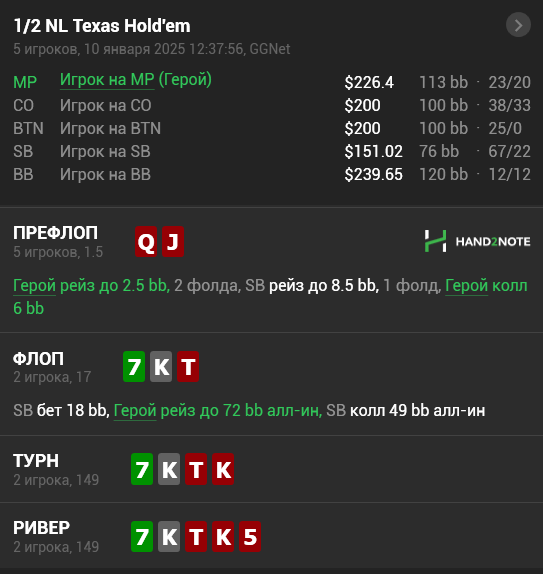Click the hero's 23/20 stats

point(509,82)
